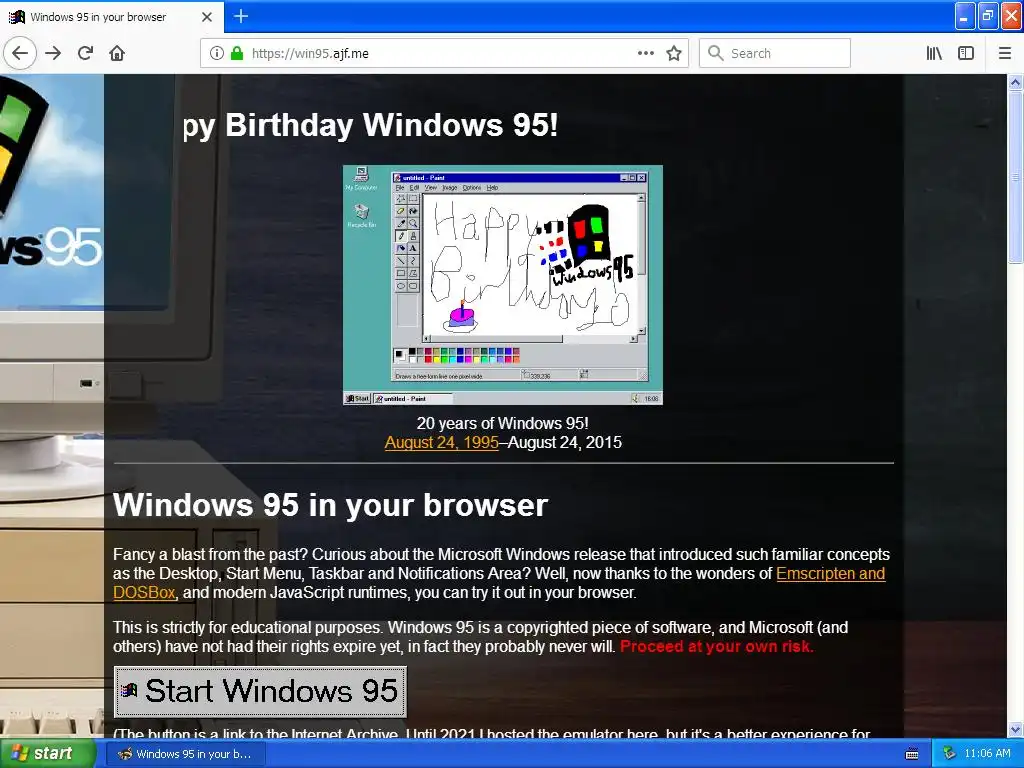The width and height of the screenshot is (1024, 768).
Task: Click the 20 years of Windows 95 caption
Action: (503, 423)
